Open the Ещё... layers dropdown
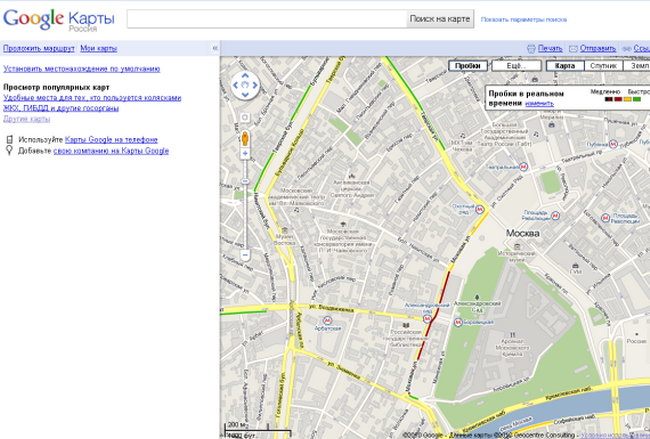Viewport: 650px width, 439px height. click(516, 65)
